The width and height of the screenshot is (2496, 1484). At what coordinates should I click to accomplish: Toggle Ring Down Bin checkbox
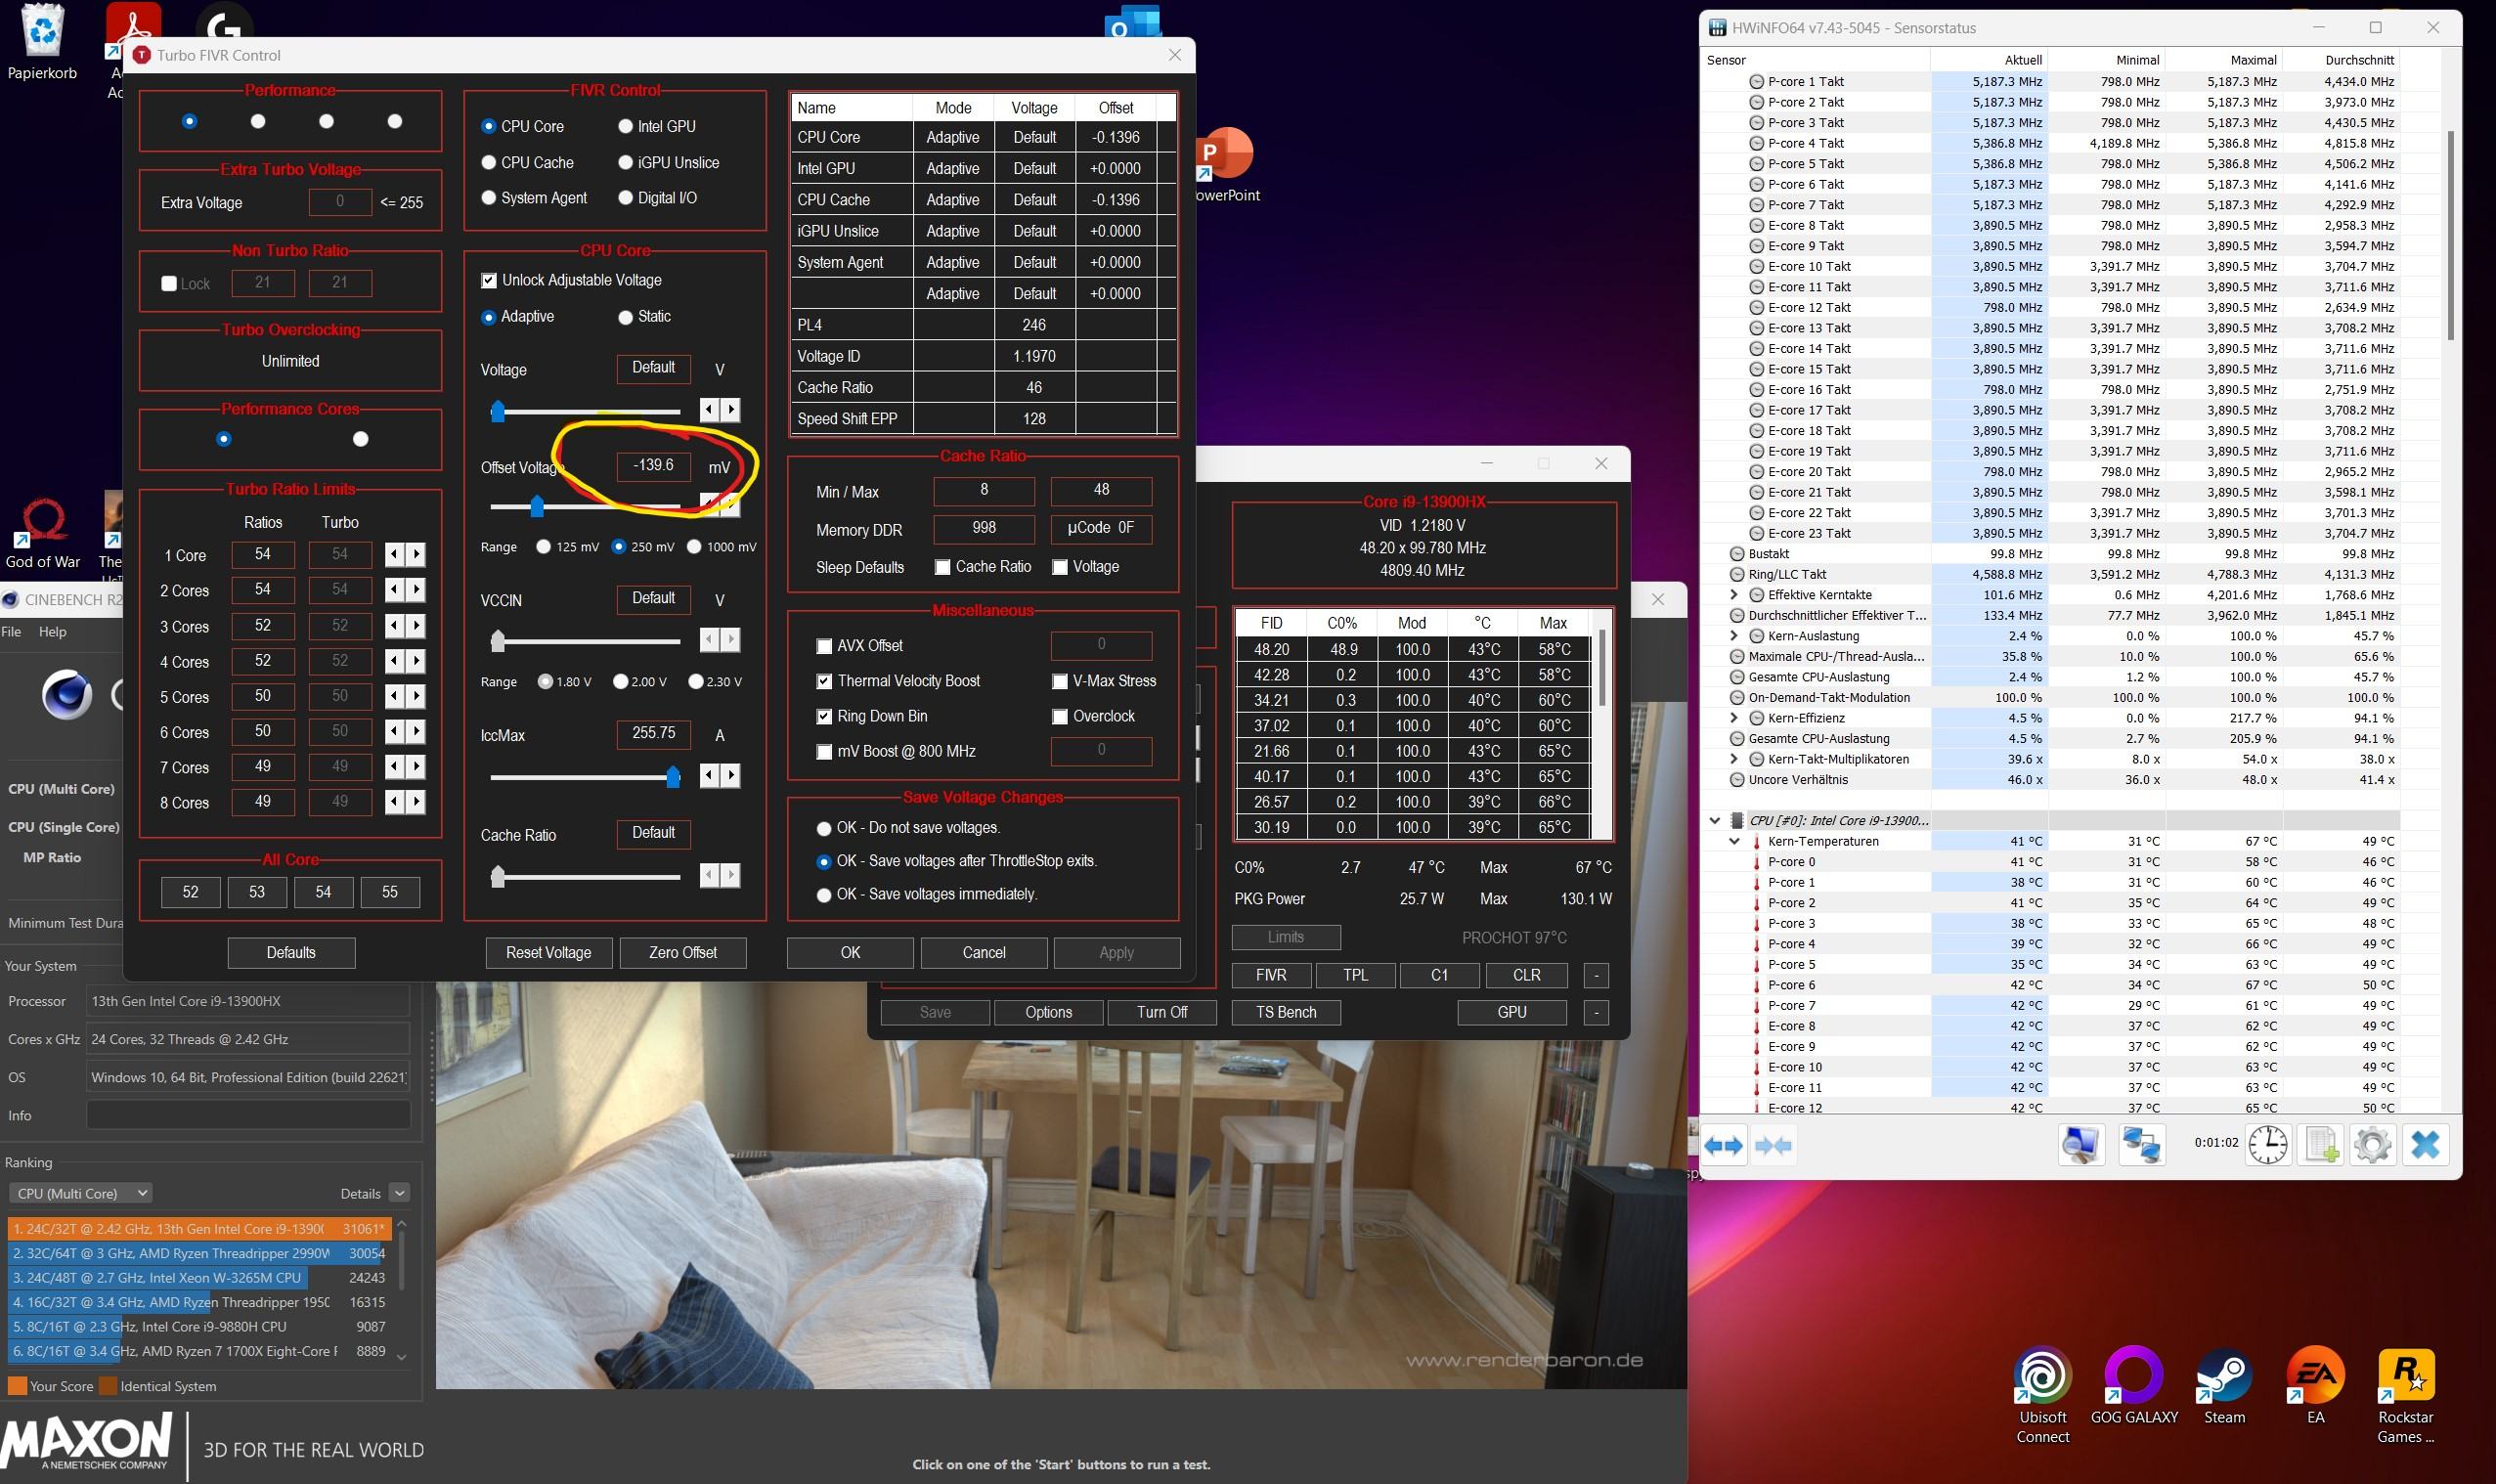click(x=824, y=716)
